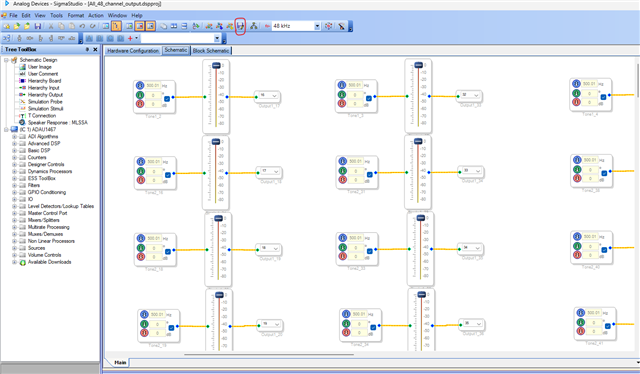Collapse the Schematic Design tree node

6,60
